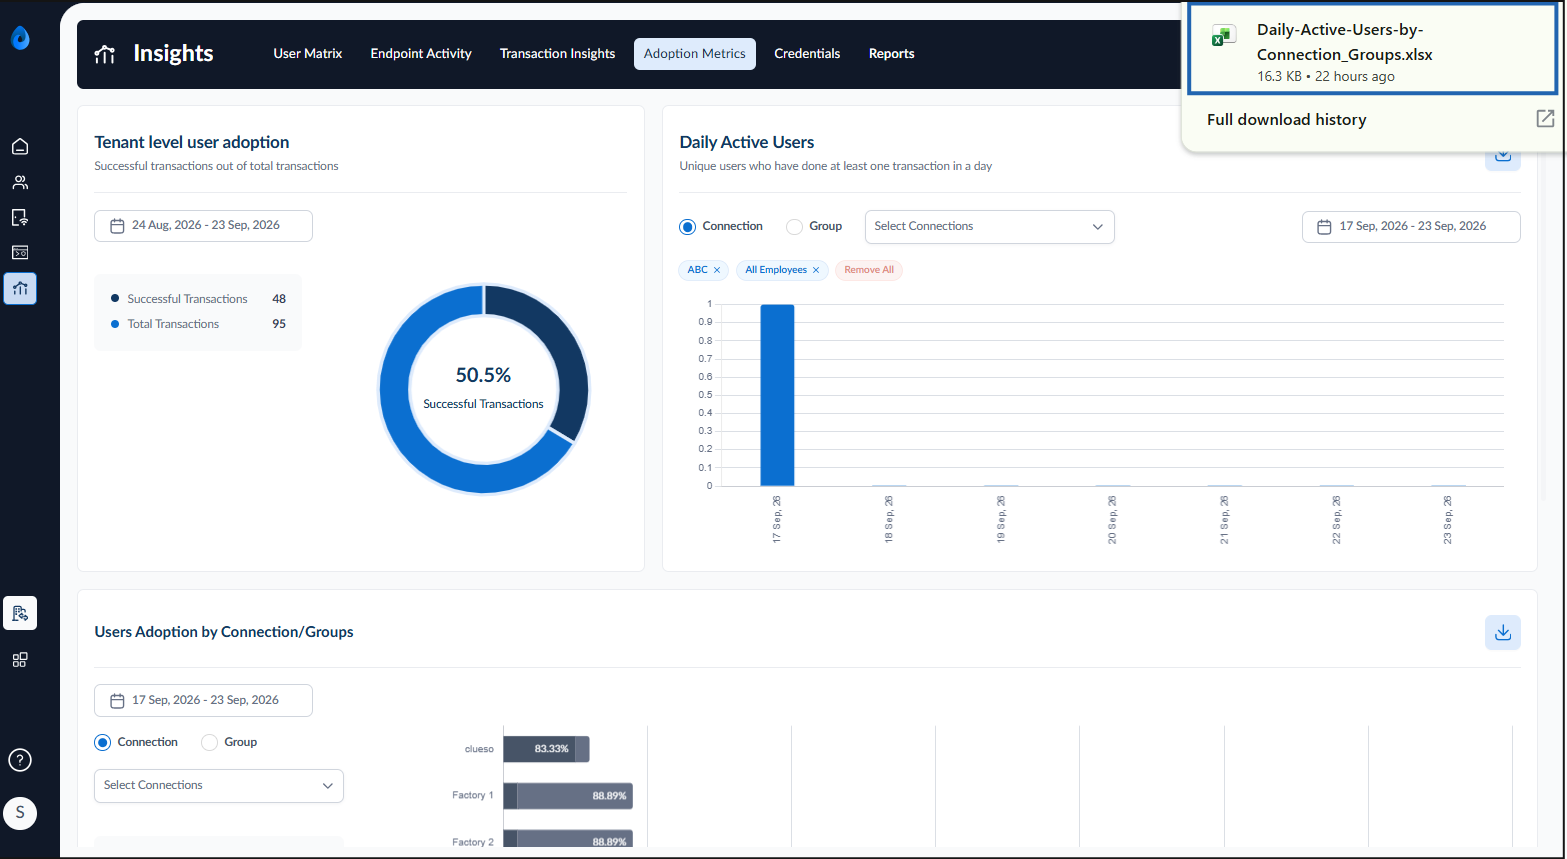This screenshot has height=859, width=1567.
Task: Download Daily Active Users data
Action: [1502, 158]
